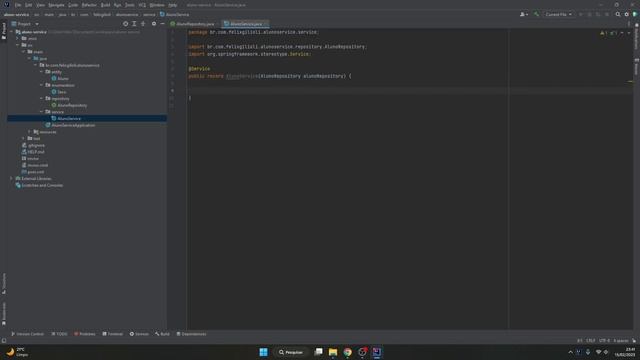Collapse the main folder

(24, 52)
